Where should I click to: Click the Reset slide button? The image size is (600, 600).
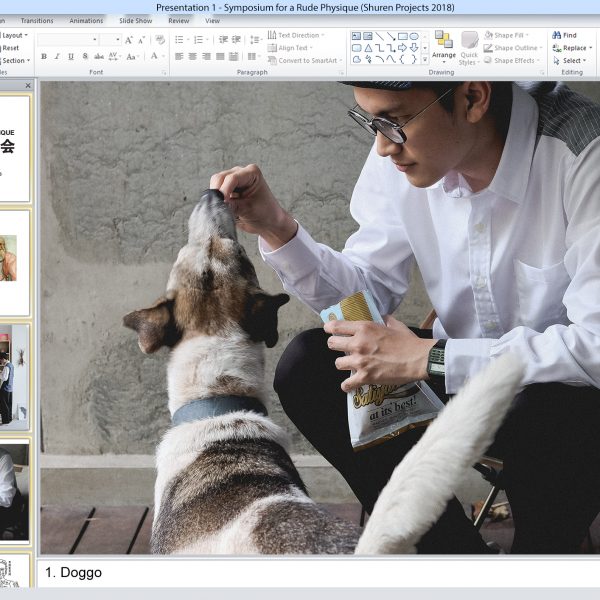pyautogui.click(x=10, y=48)
